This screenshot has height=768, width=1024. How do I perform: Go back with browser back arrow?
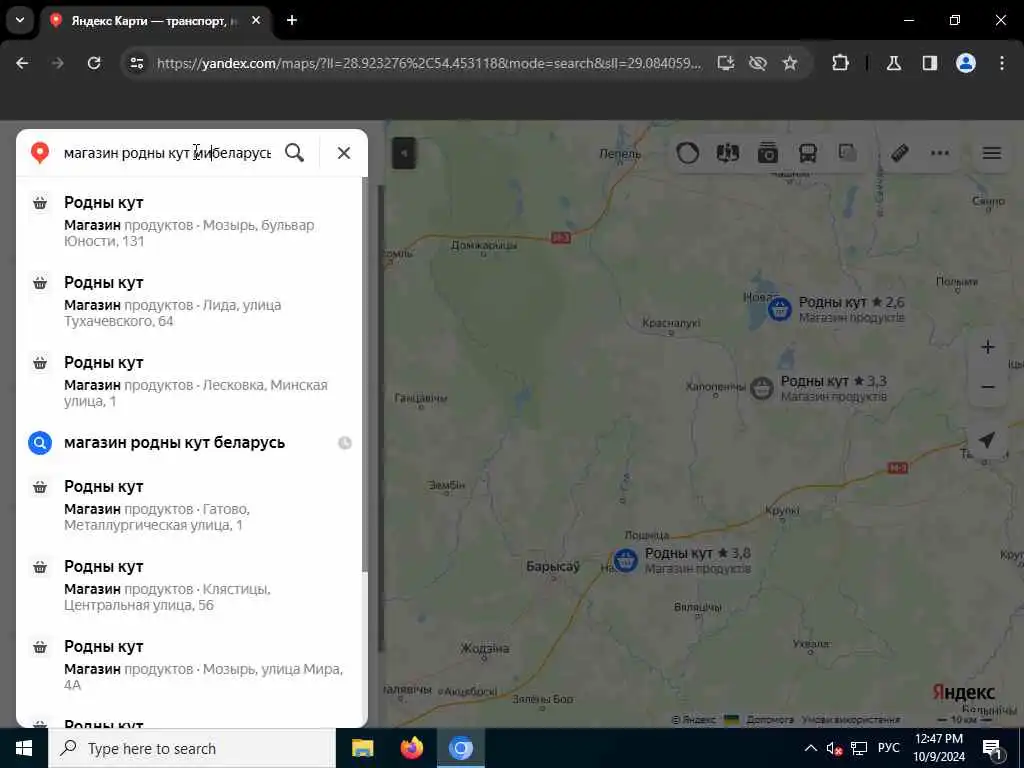22,63
